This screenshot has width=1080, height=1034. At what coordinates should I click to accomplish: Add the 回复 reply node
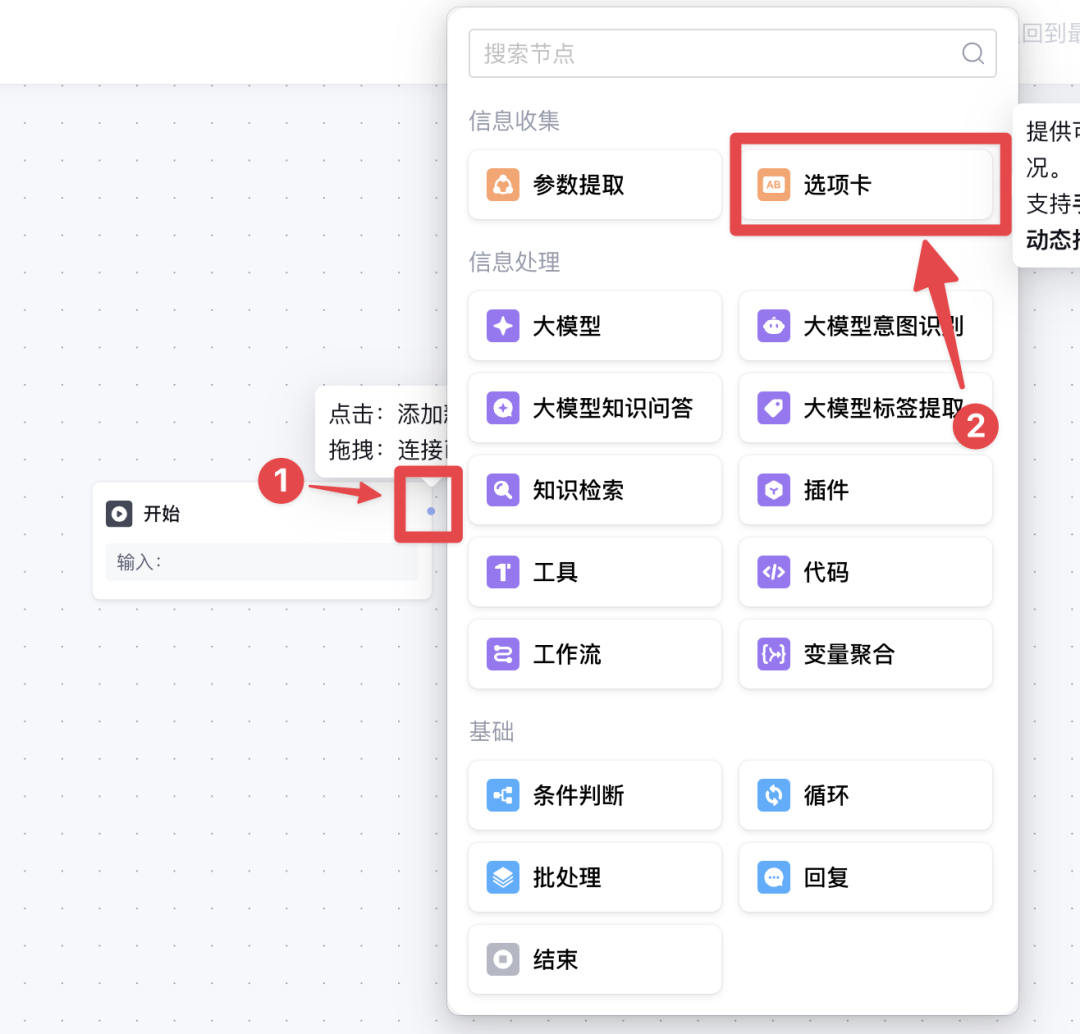pos(865,877)
